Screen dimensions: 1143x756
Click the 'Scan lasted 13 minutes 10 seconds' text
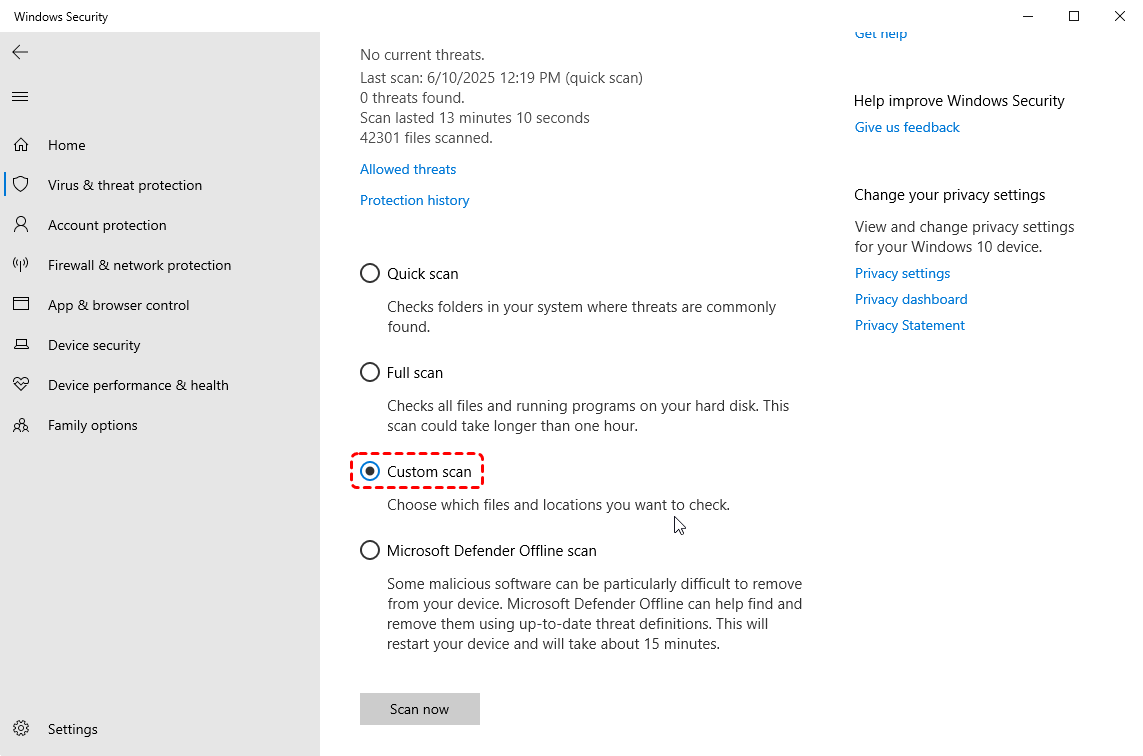click(475, 118)
